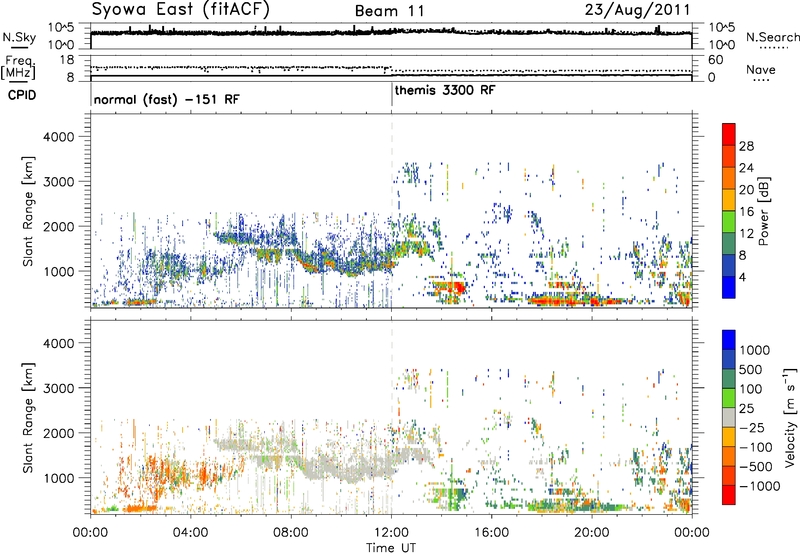This screenshot has height=554, width=800.
Task: Click the "16" label on the Power colorbar
Action: click(746, 212)
